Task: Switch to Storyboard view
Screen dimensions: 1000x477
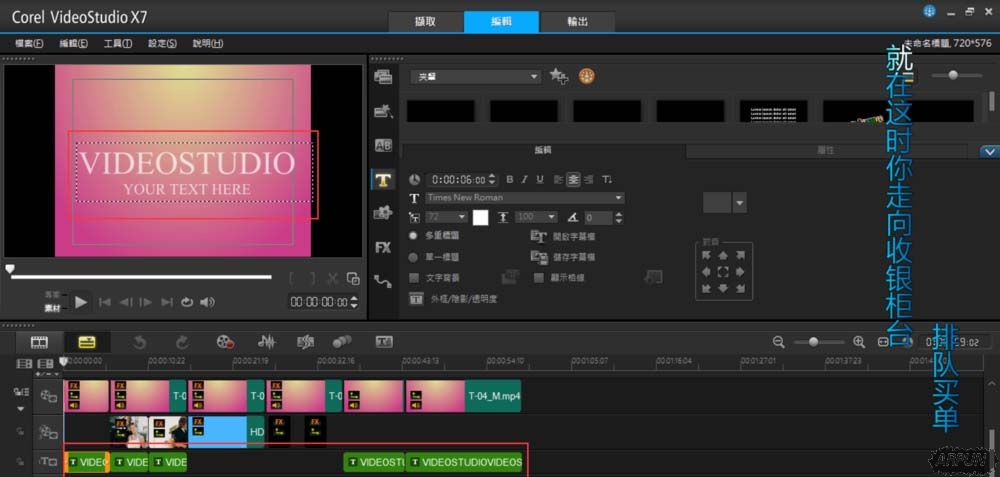Action: tap(39, 342)
